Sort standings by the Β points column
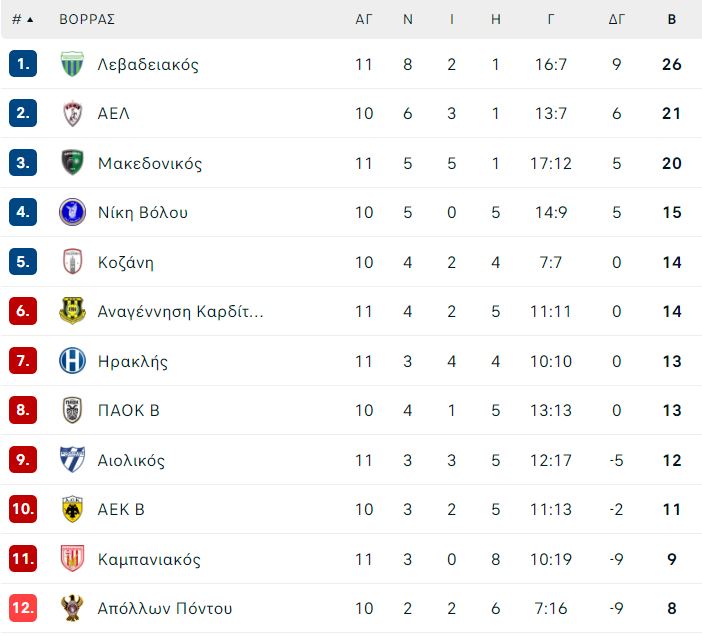 pos(672,19)
